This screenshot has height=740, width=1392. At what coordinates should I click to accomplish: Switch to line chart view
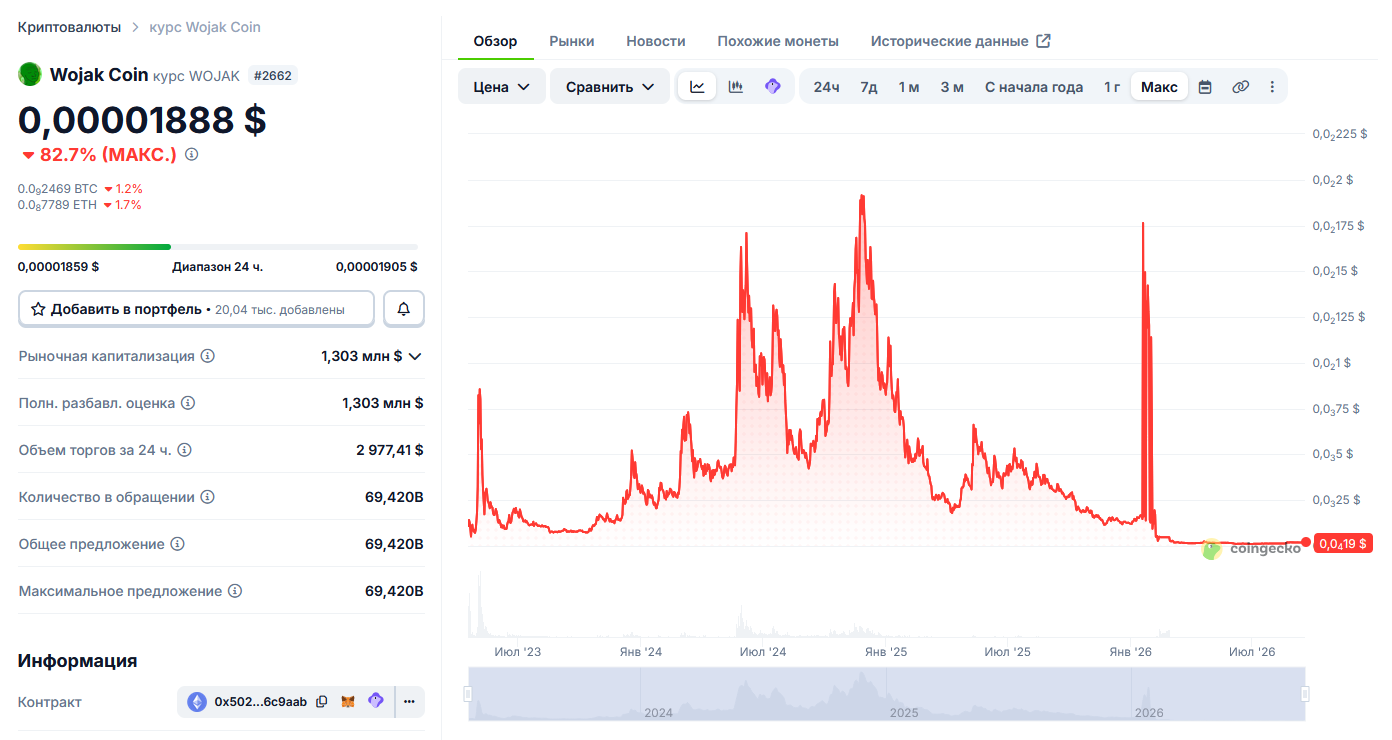(697, 87)
